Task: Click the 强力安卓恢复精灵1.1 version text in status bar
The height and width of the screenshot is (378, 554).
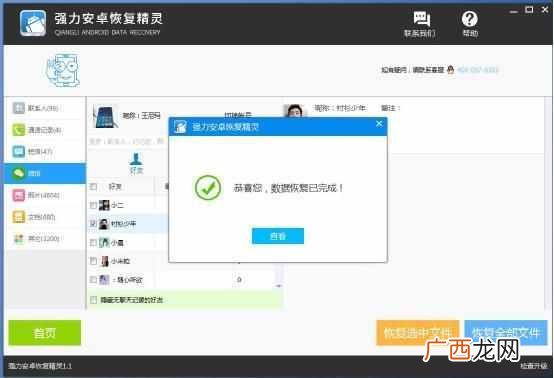Action: (40, 366)
